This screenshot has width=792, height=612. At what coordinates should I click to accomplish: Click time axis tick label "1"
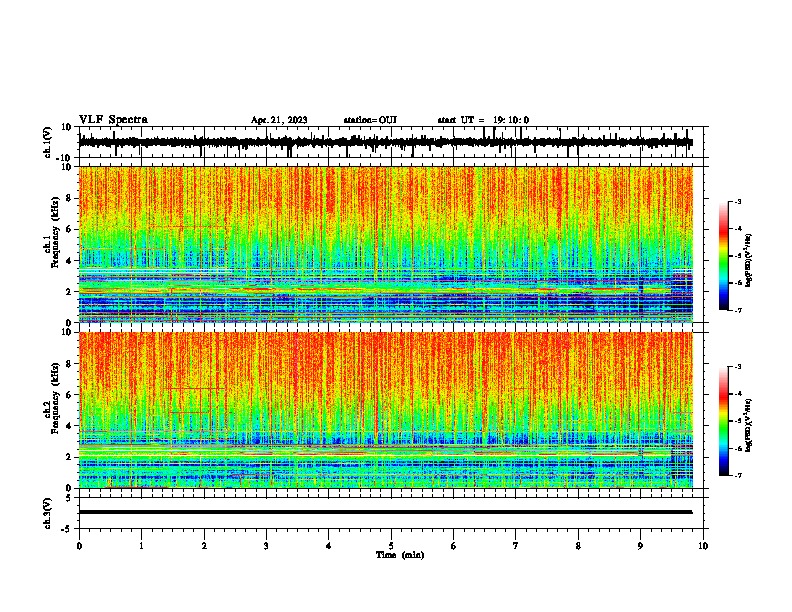point(141,546)
